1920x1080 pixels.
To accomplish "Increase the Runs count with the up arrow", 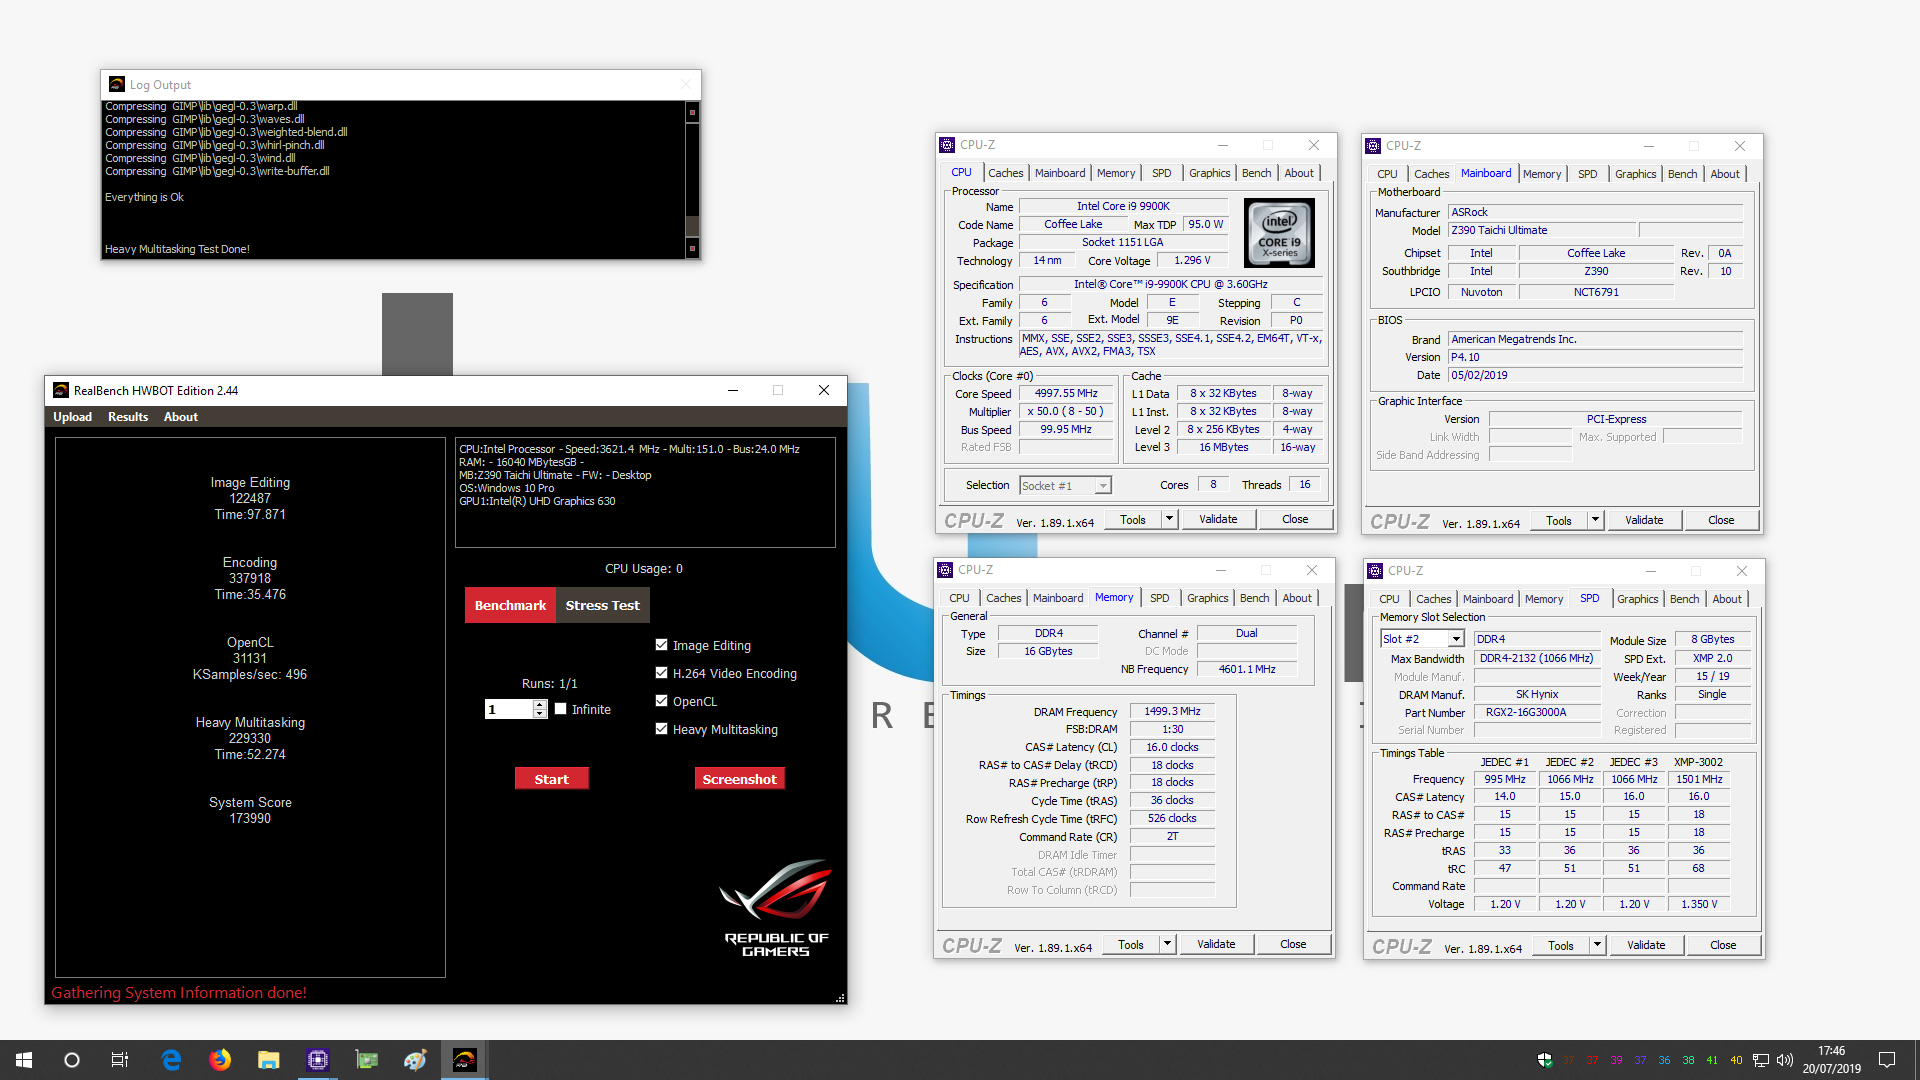I will point(540,704).
